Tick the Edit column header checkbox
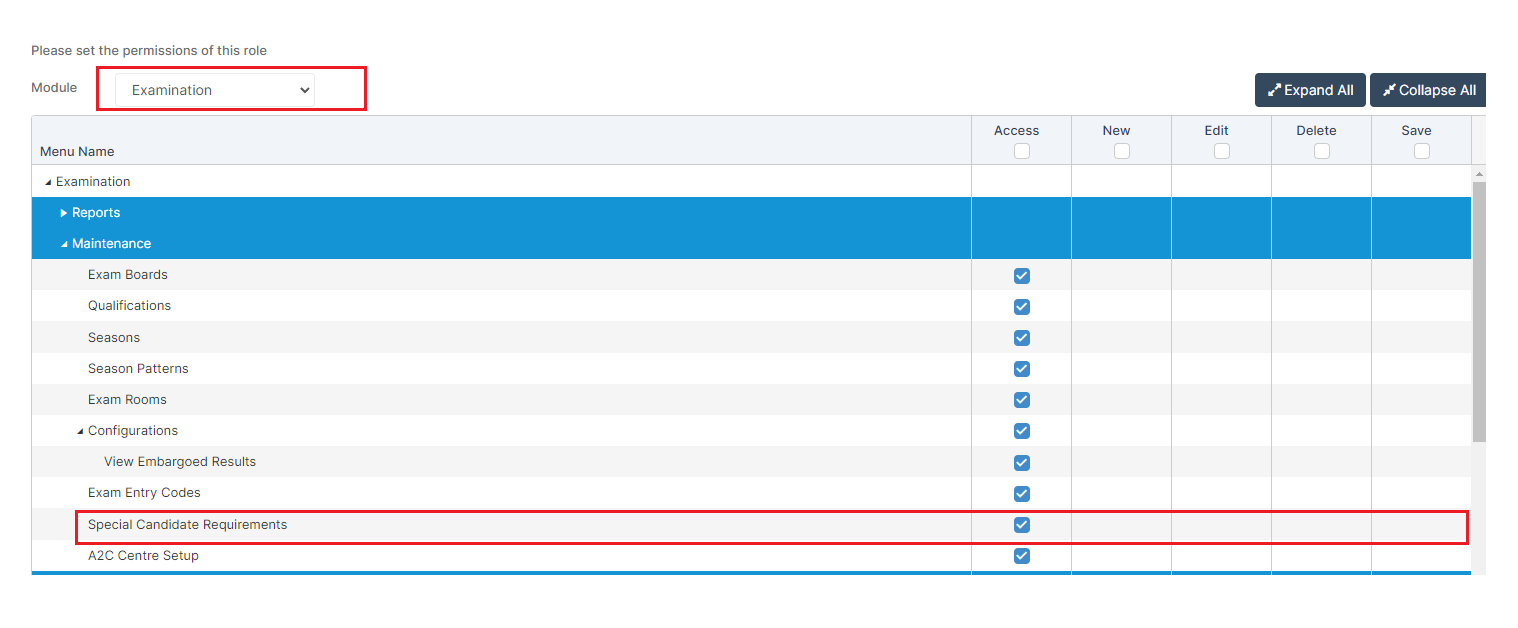This screenshot has width=1518, height=628. 1222,151
